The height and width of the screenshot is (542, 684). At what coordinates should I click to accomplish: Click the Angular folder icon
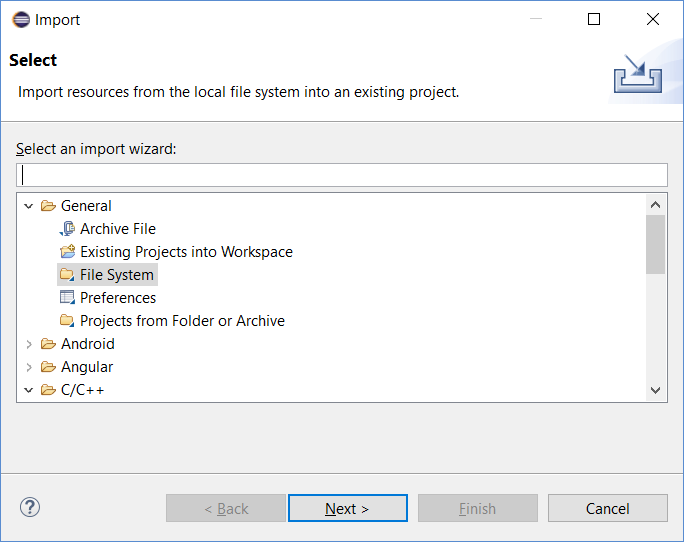click(48, 367)
